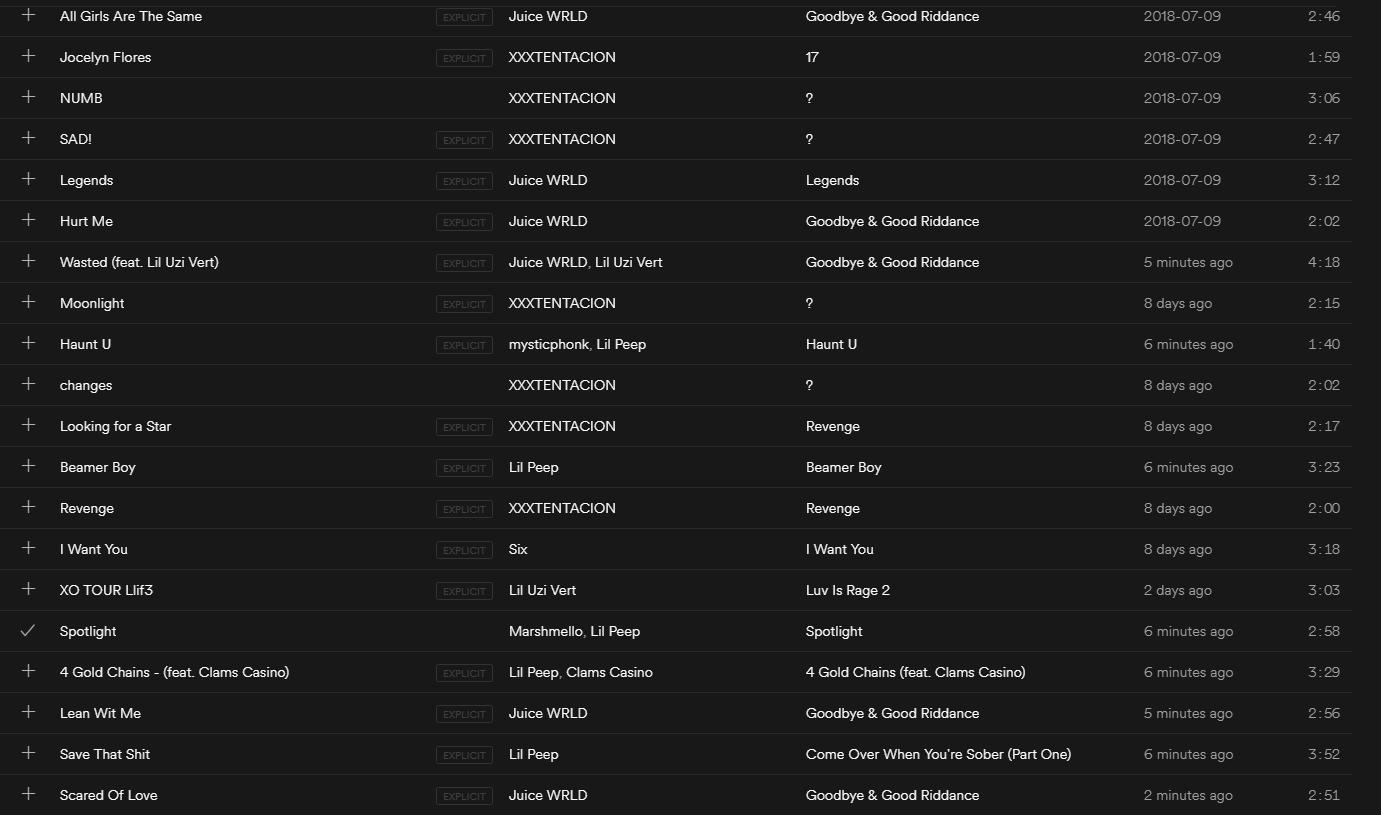Screen dimensions: 1381x815
Task: Add I Want You to library
Action: tap(28, 548)
